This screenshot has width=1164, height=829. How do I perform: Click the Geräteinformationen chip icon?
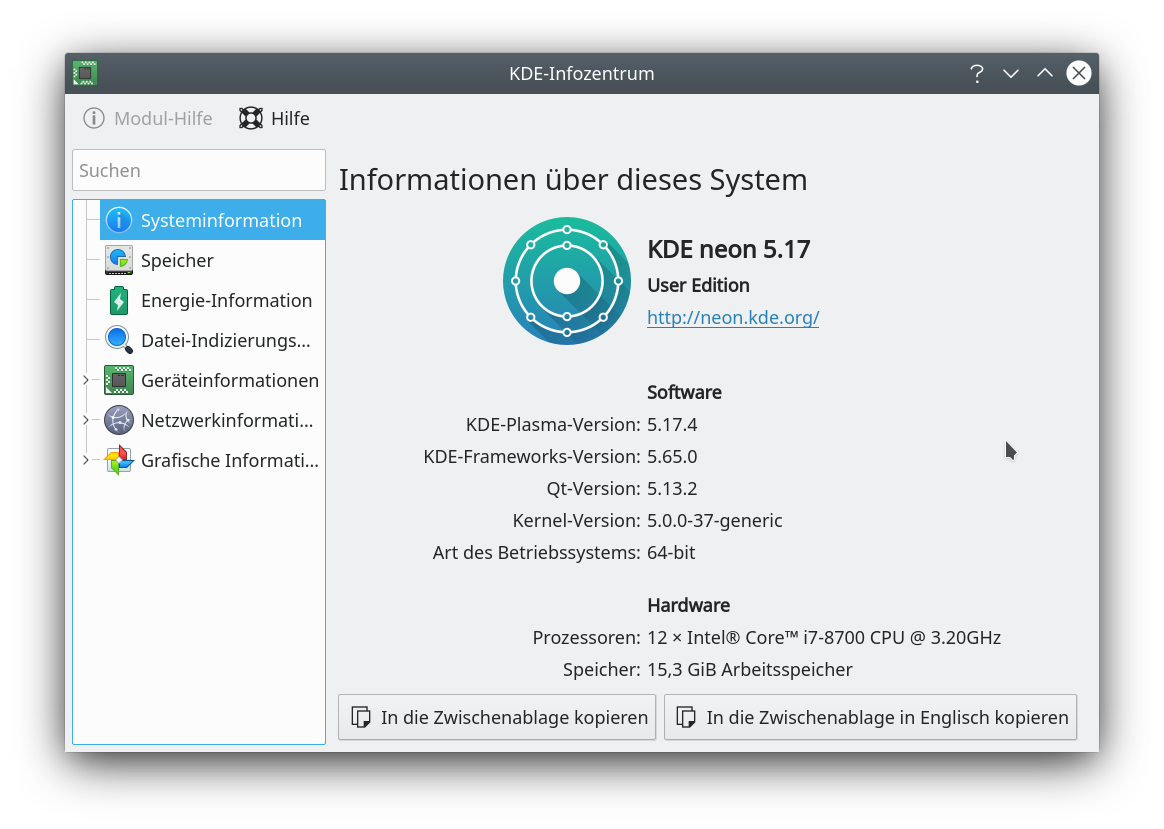[118, 379]
